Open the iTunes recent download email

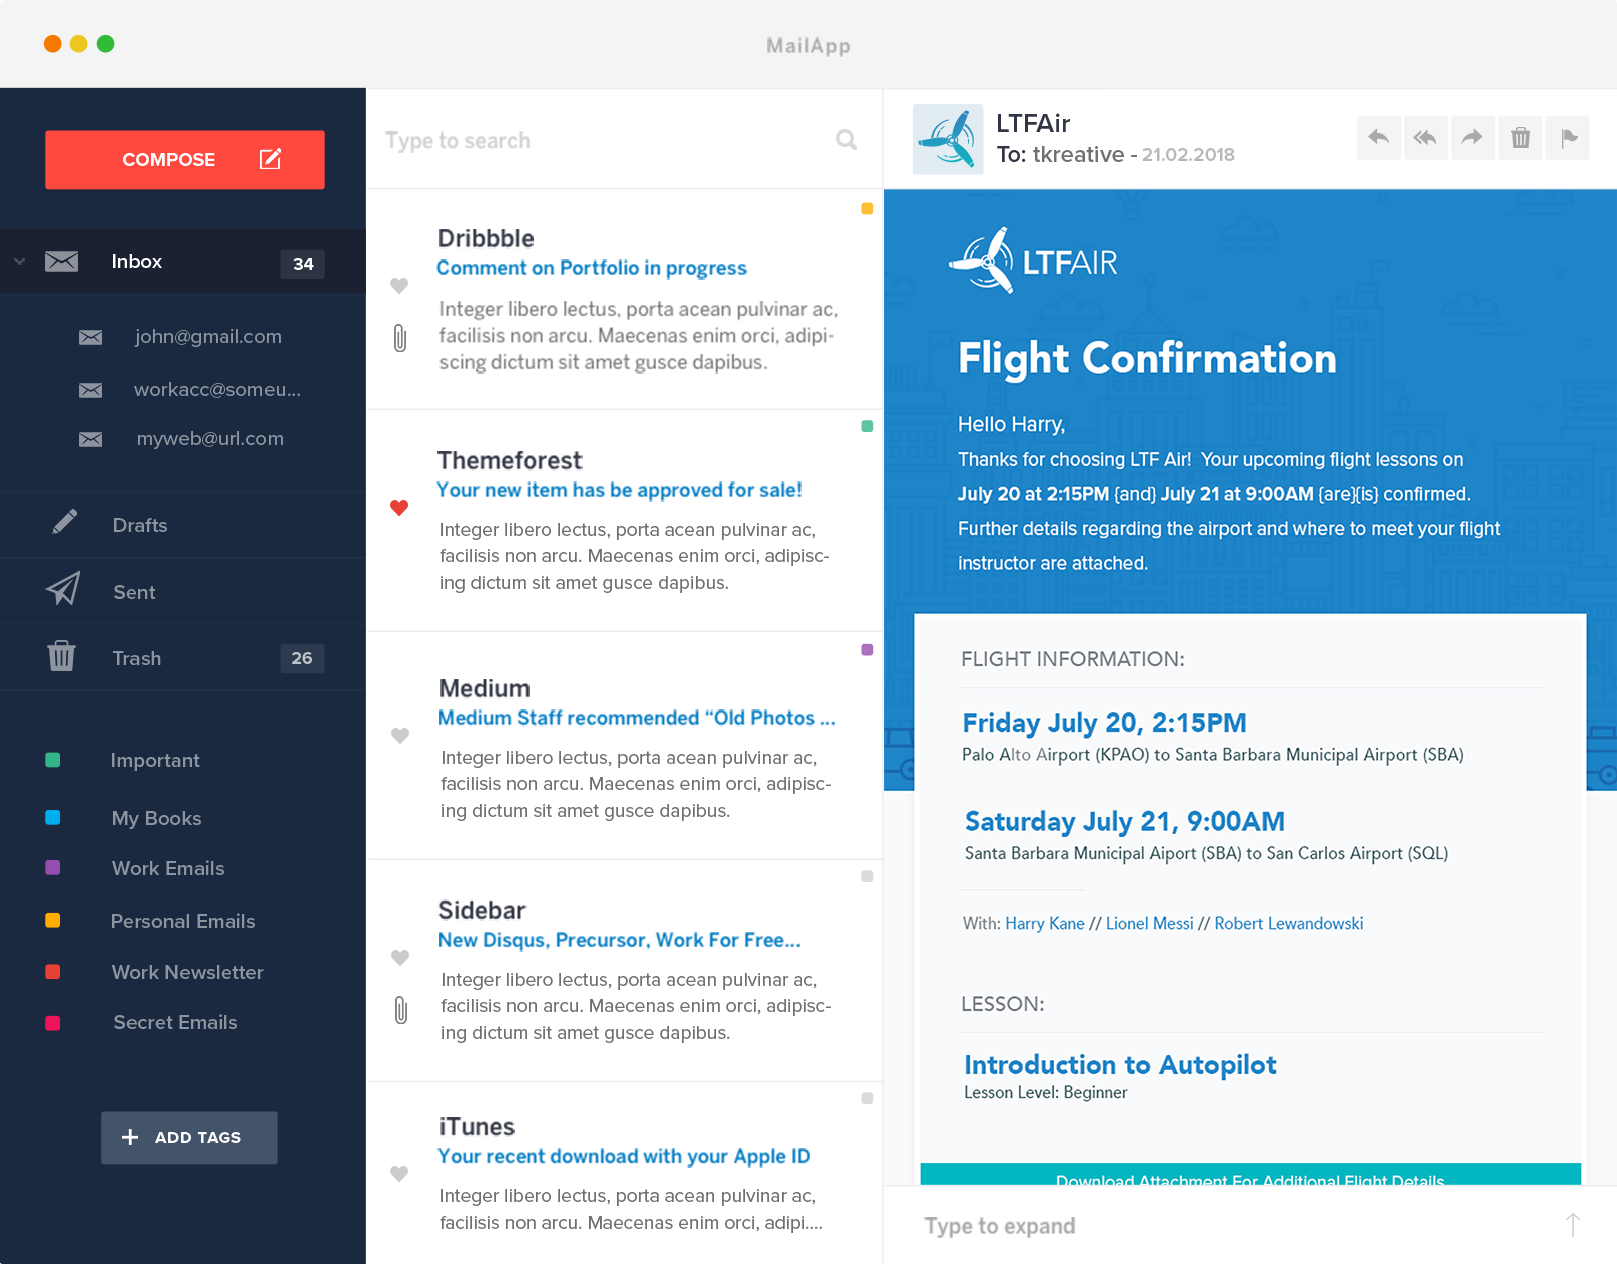tap(624, 1173)
